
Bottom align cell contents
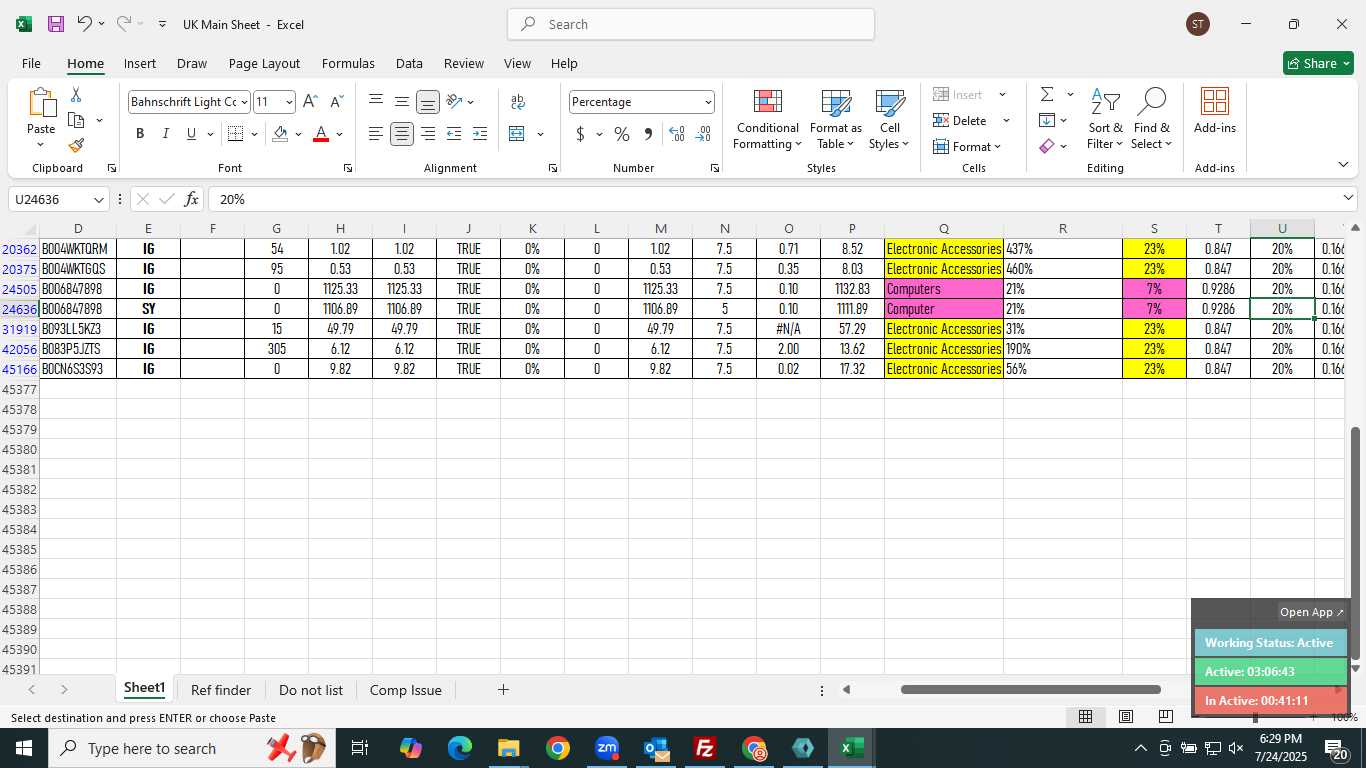428,102
